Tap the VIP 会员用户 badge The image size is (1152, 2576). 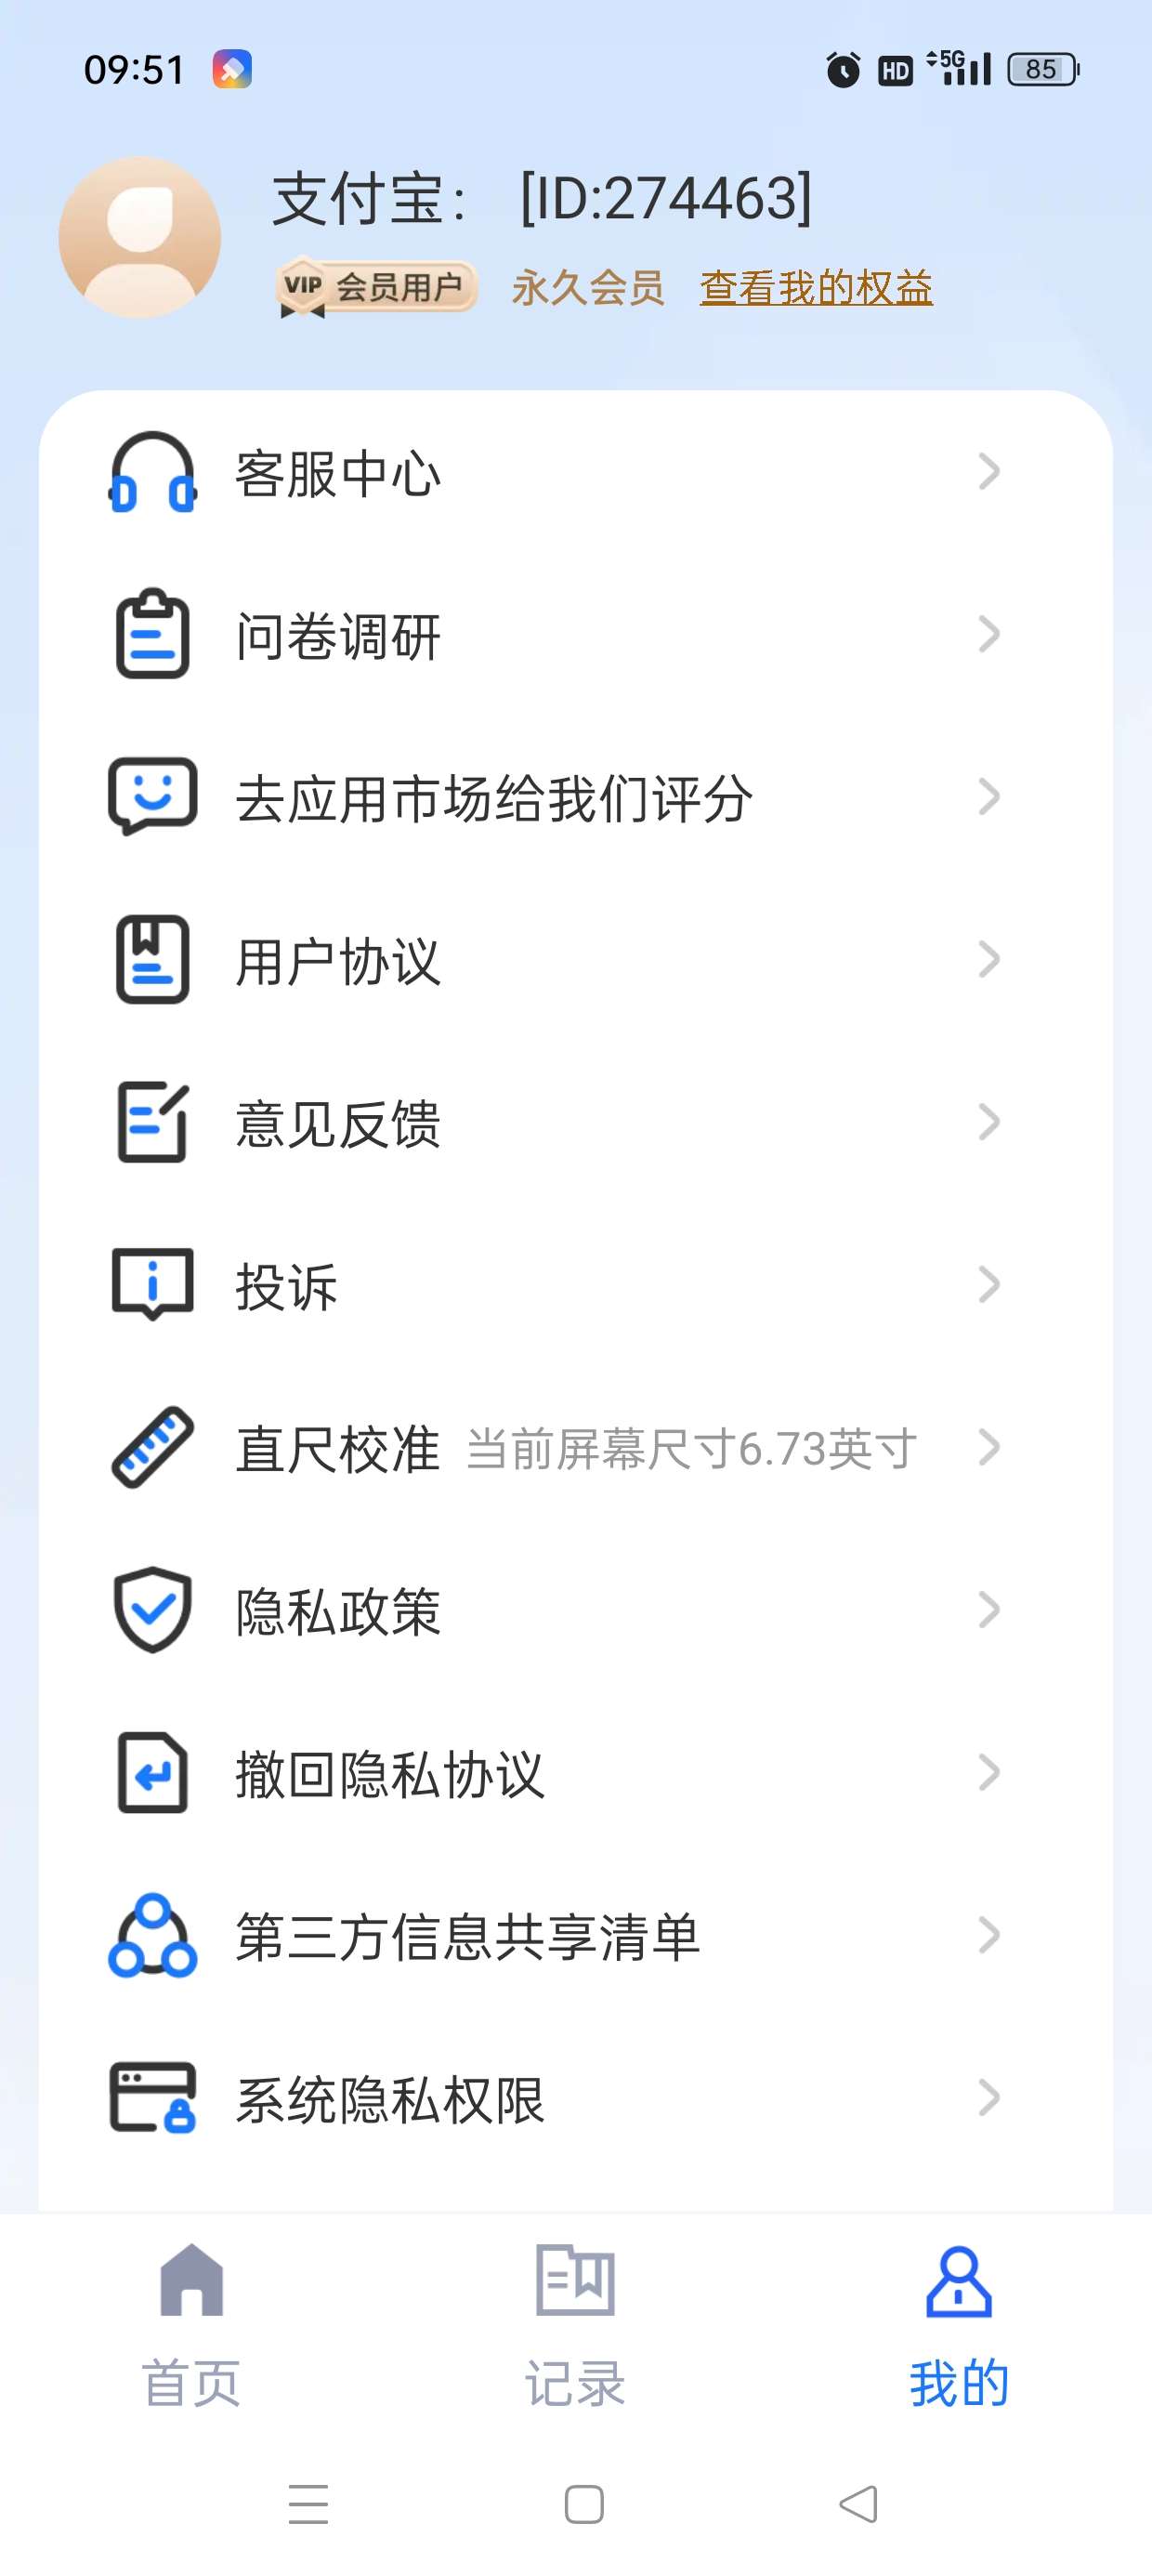click(x=376, y=288)
